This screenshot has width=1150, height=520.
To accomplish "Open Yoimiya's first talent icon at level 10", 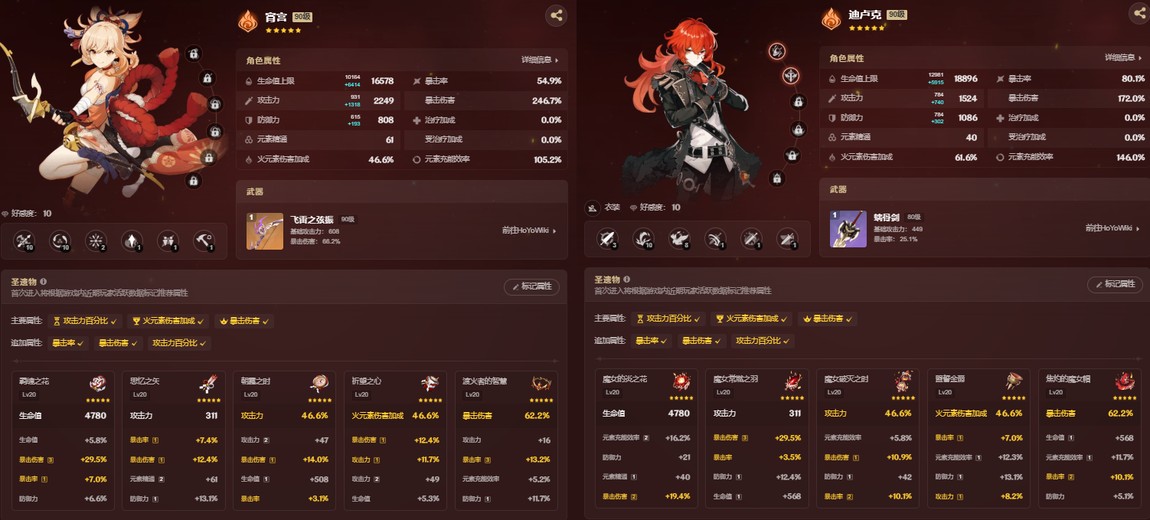I will (x=25, y=240).
